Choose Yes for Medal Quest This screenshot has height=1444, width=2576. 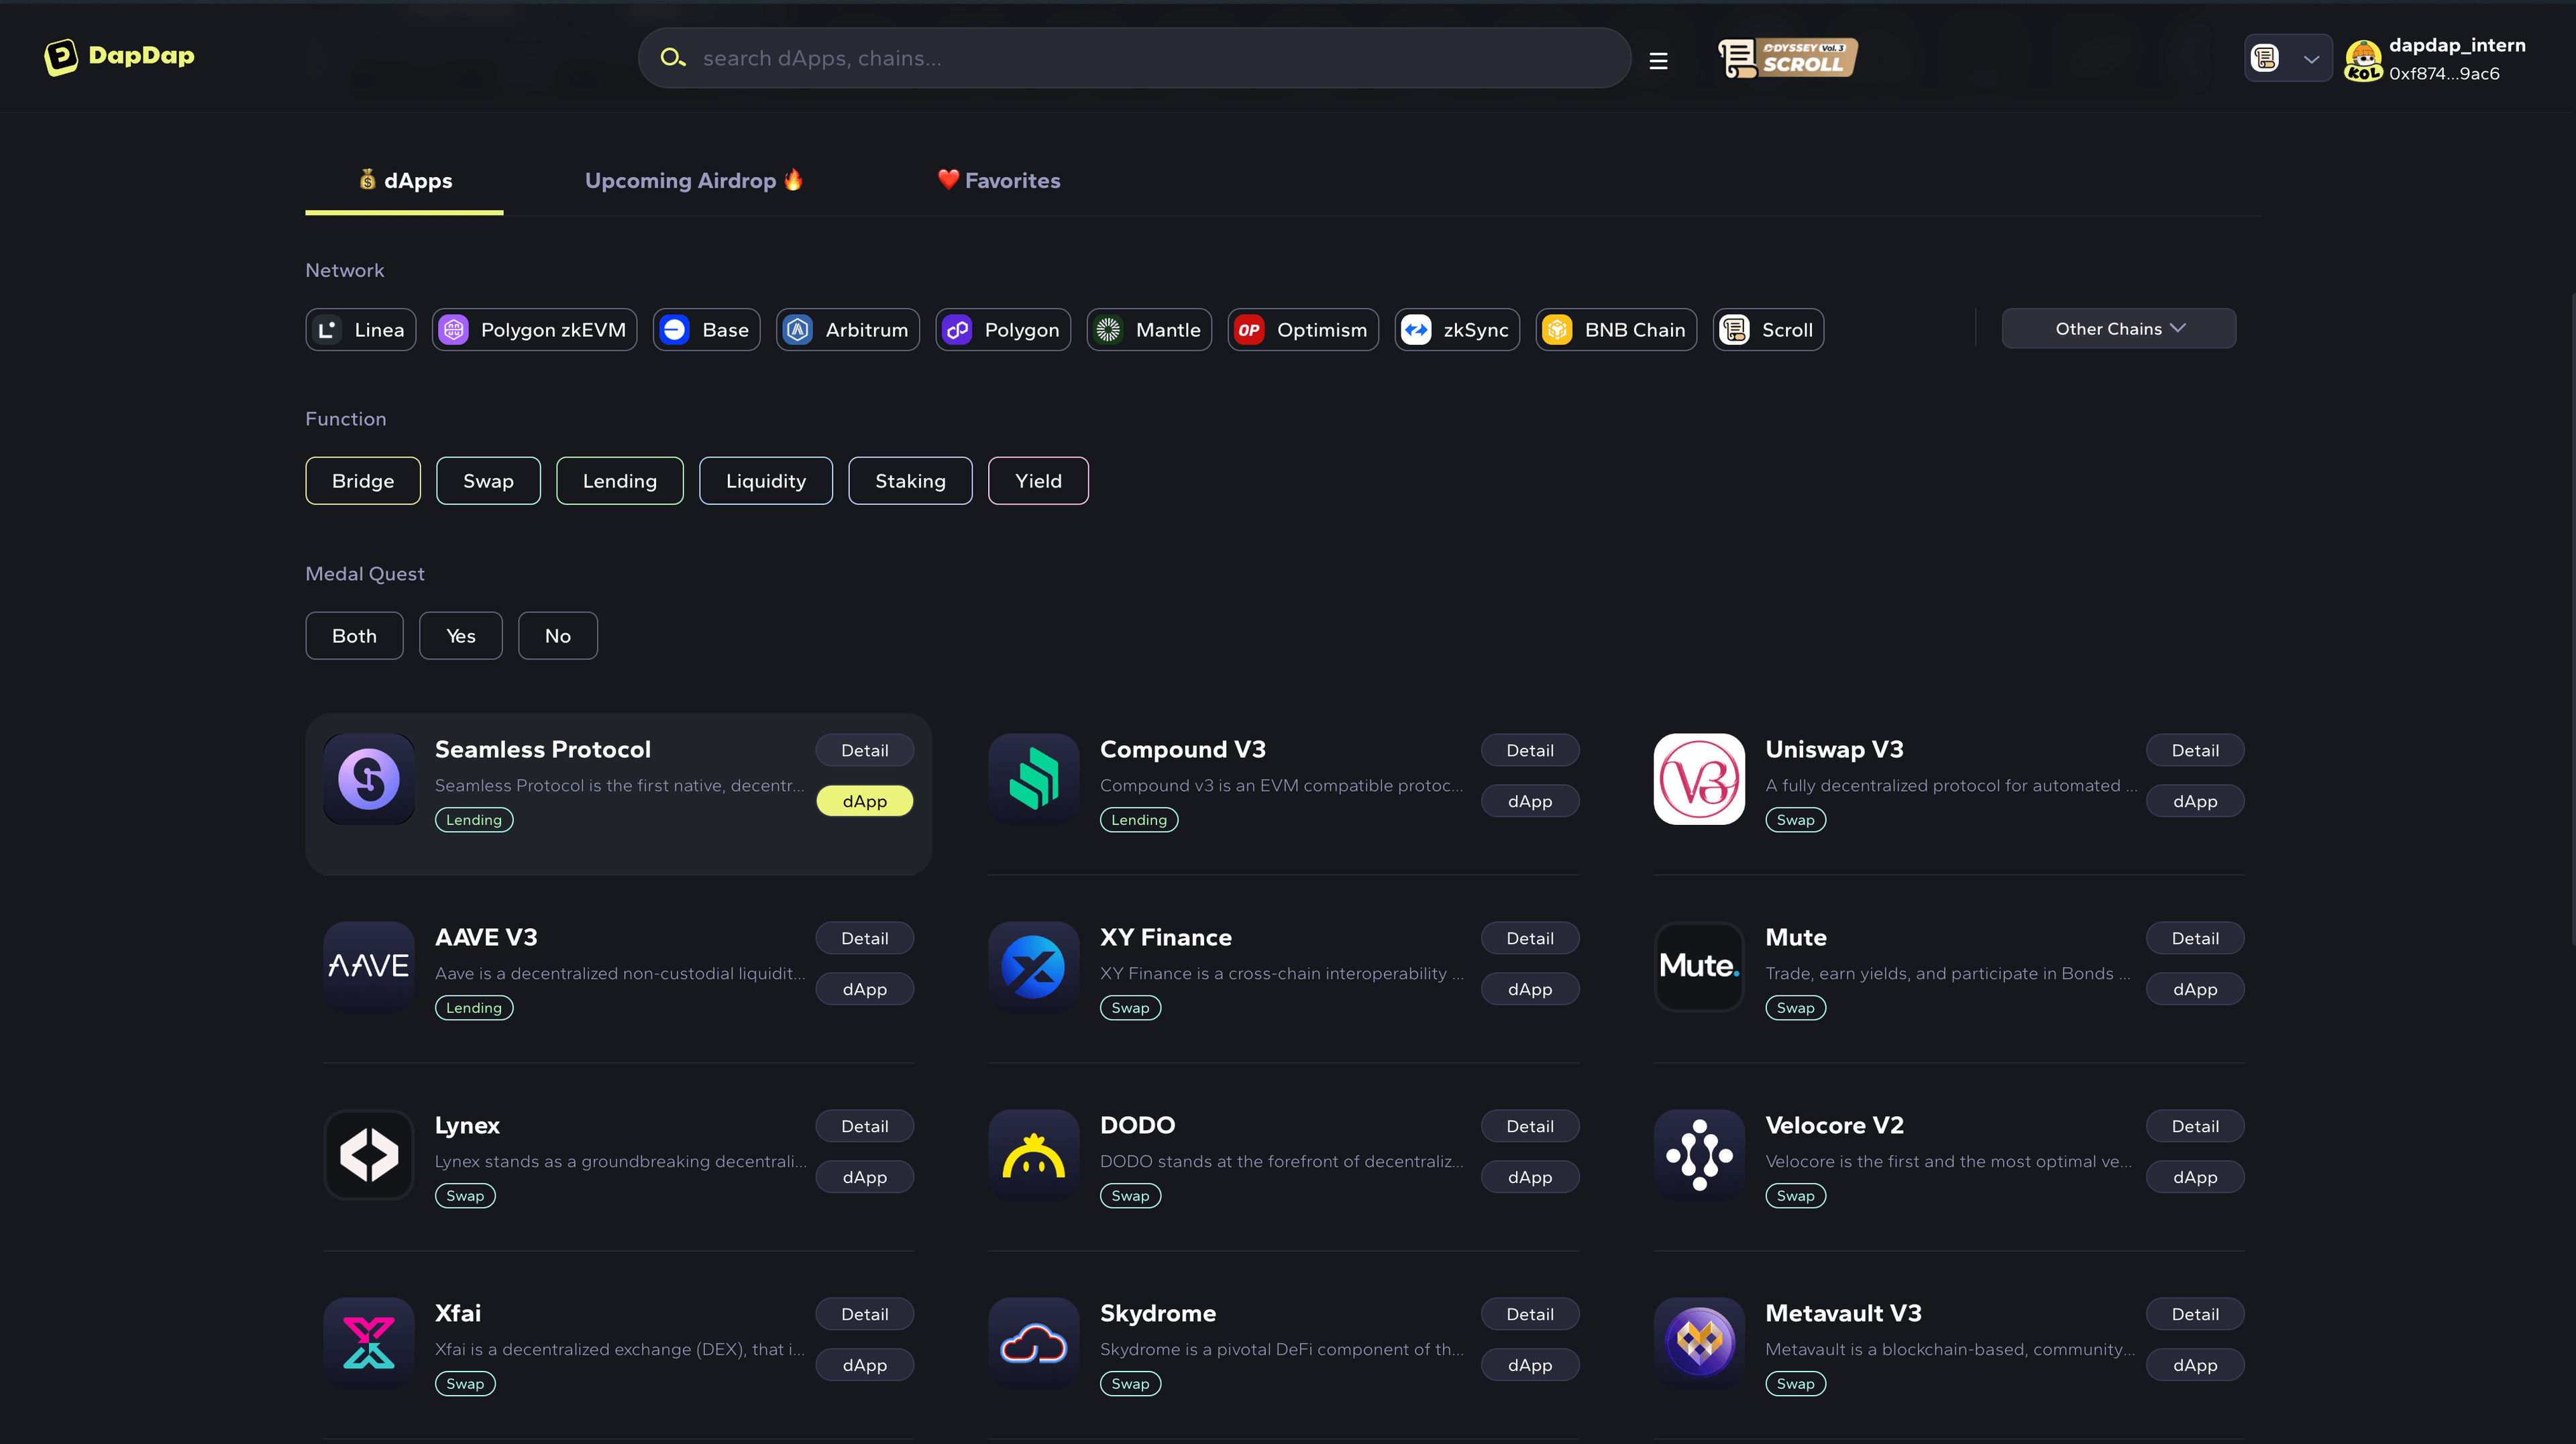tap(461, 636)
